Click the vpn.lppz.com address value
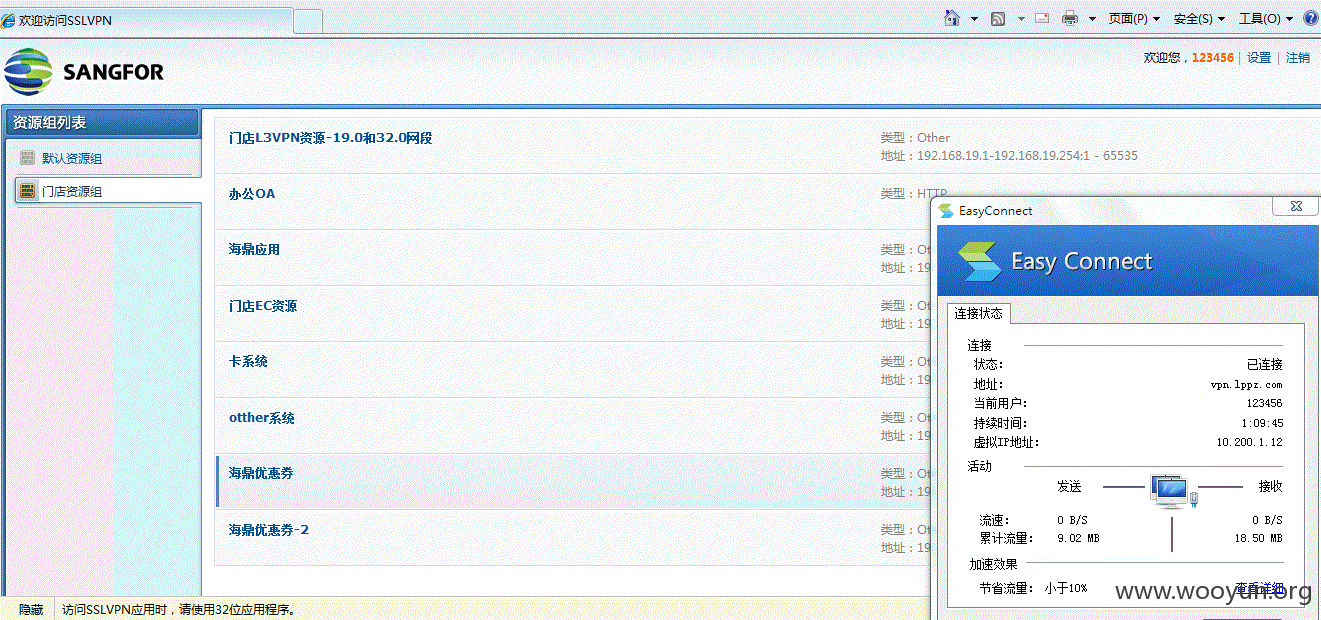Viewport: 1321px width, 620px height. tap(1246, 384)
